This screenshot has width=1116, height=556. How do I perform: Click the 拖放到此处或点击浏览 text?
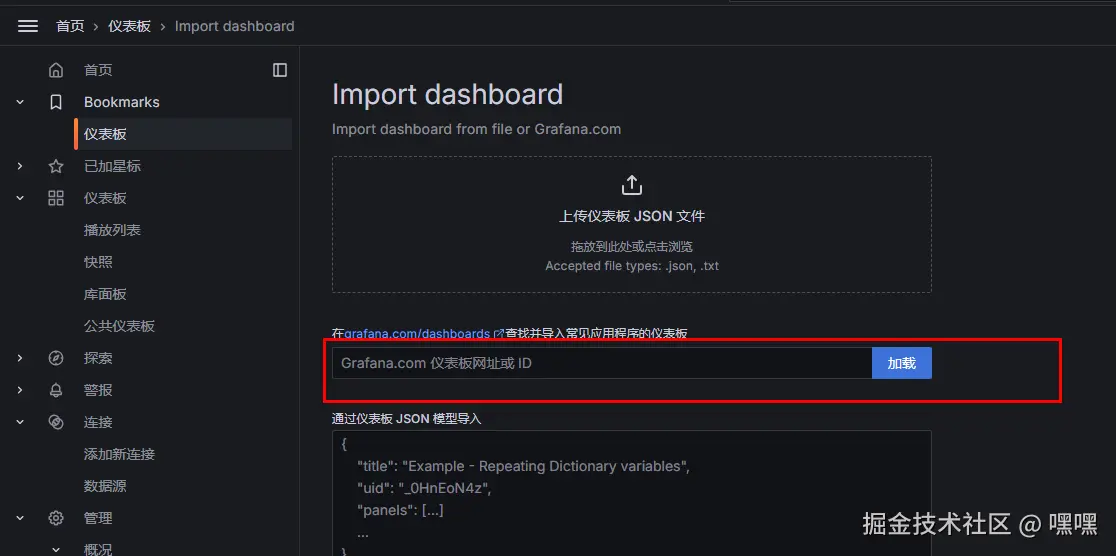(632, 246)
